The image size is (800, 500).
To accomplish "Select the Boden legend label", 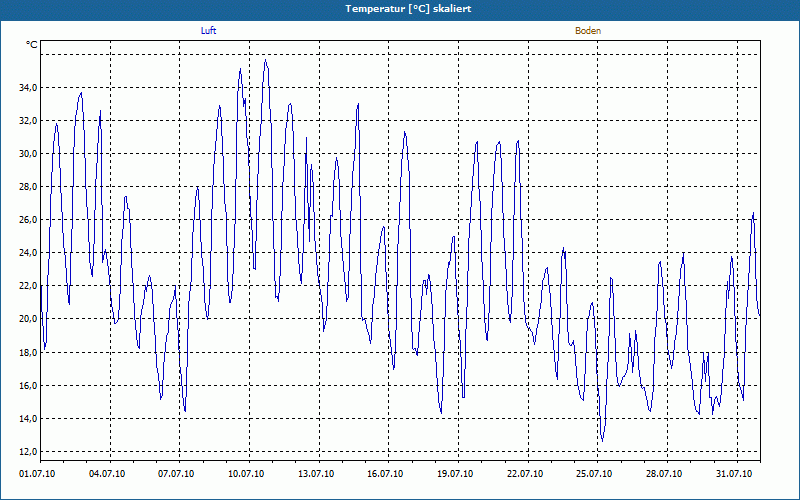I will [x=588, y=31].
